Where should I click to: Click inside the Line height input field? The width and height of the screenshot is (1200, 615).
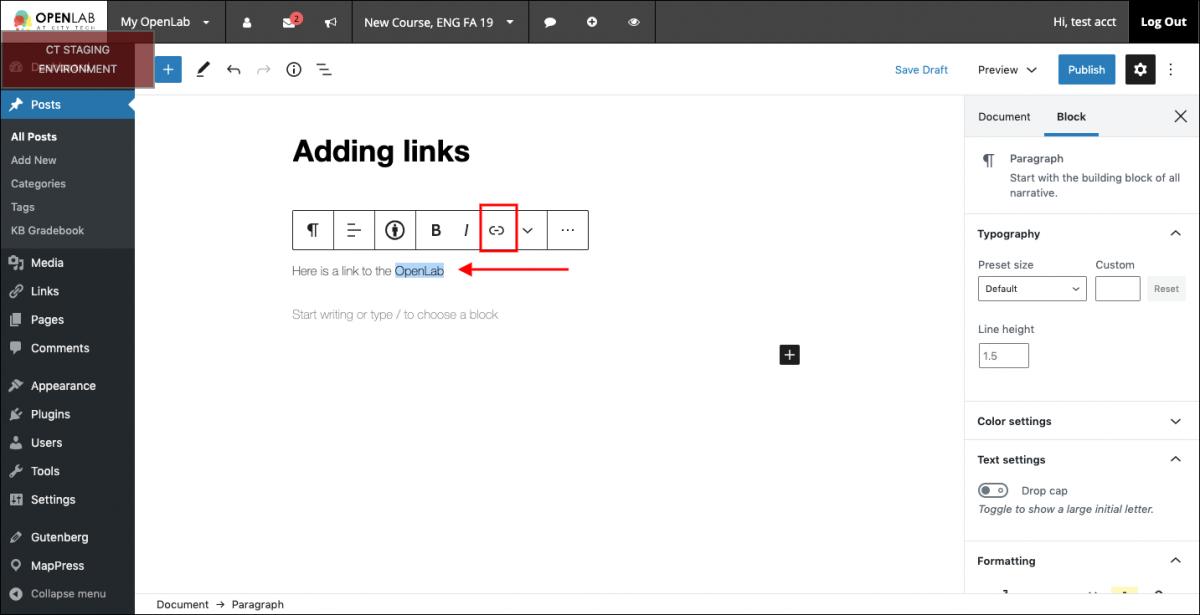1003,355
